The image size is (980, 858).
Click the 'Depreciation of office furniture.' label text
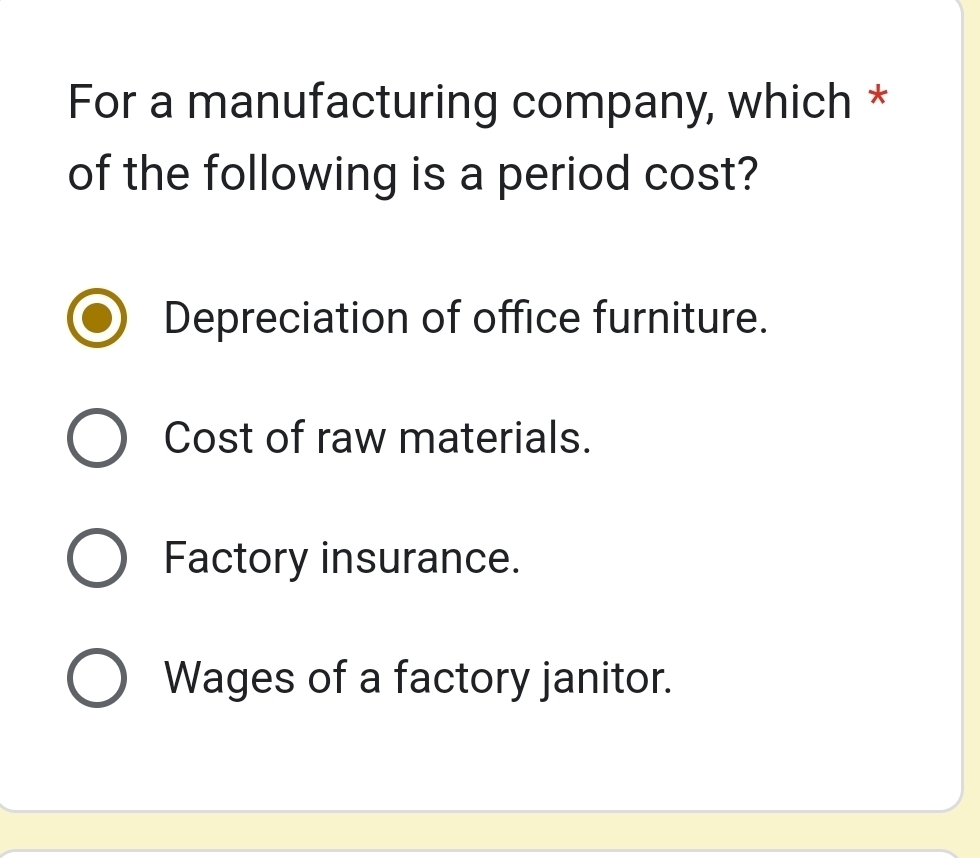(x=466, y=318)
